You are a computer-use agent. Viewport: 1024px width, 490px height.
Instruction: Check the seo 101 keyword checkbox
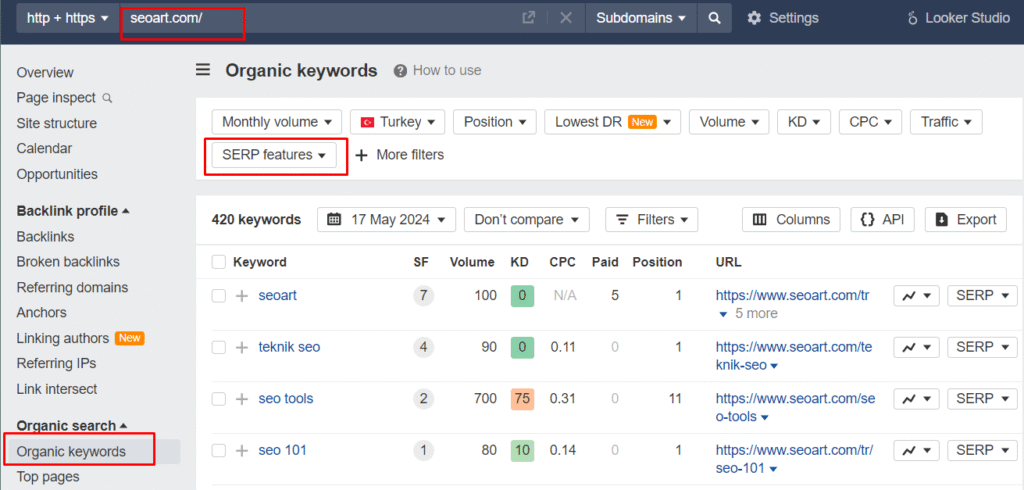click(218, 451)
